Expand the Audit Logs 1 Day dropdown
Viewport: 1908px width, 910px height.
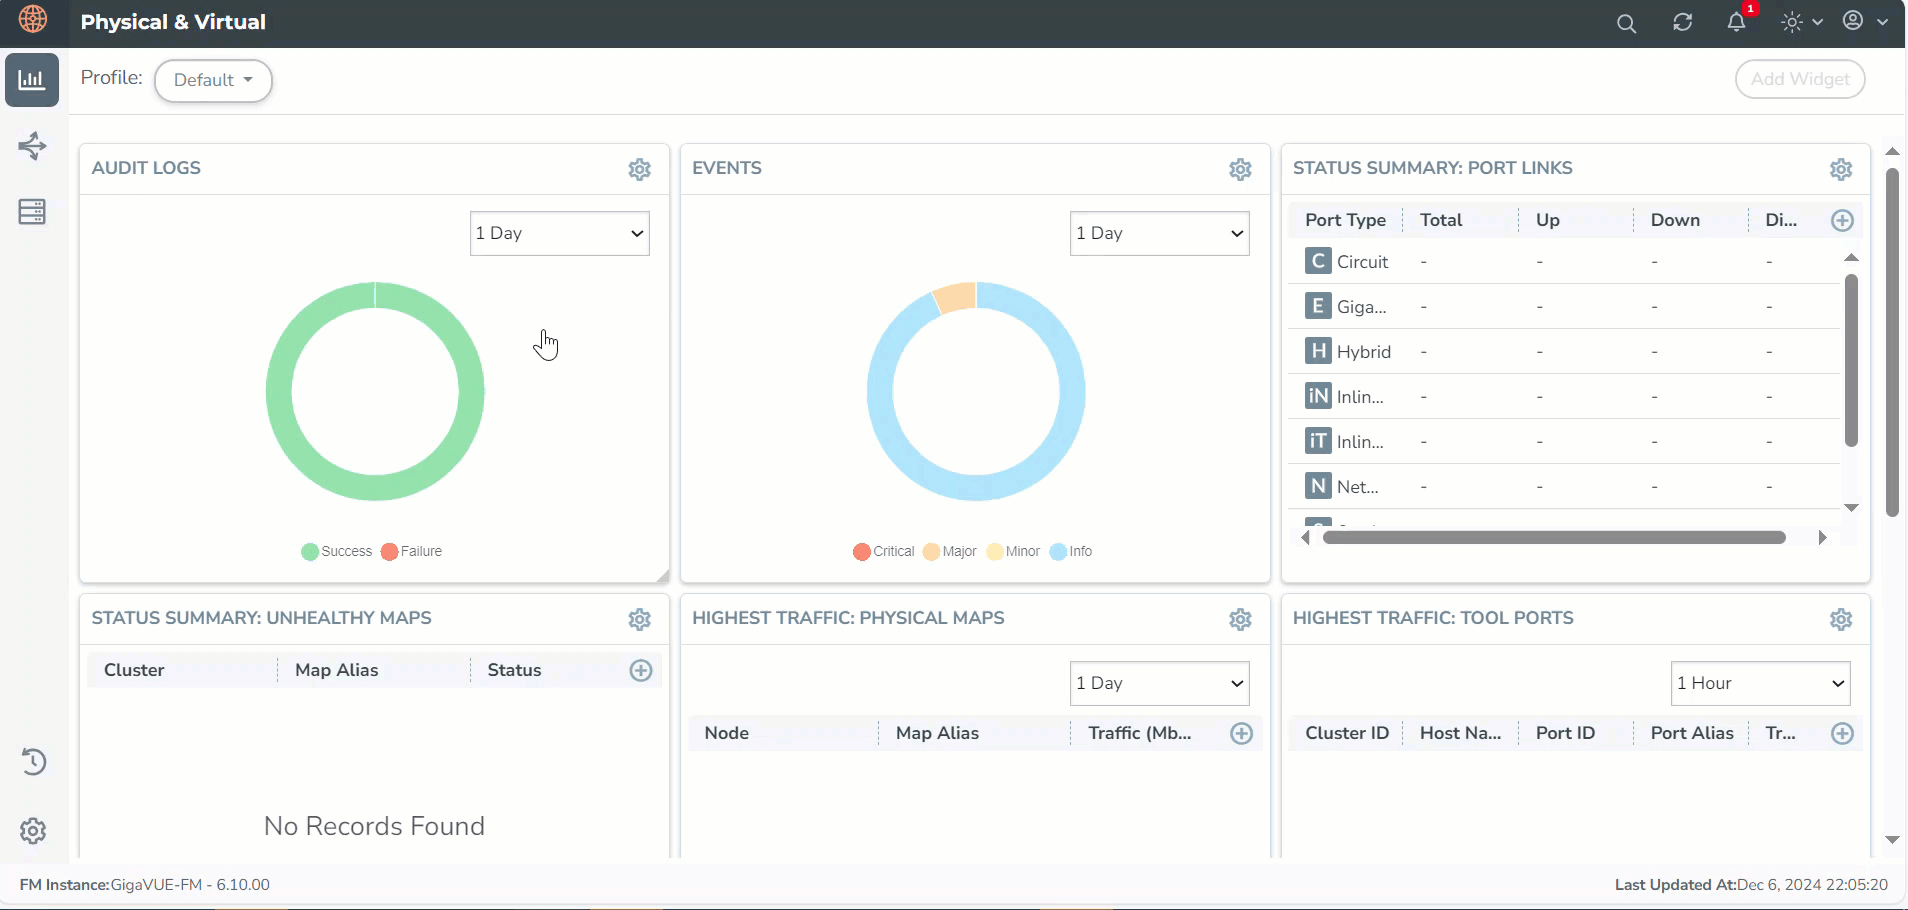pyautogui.click(x=559, y=233)
